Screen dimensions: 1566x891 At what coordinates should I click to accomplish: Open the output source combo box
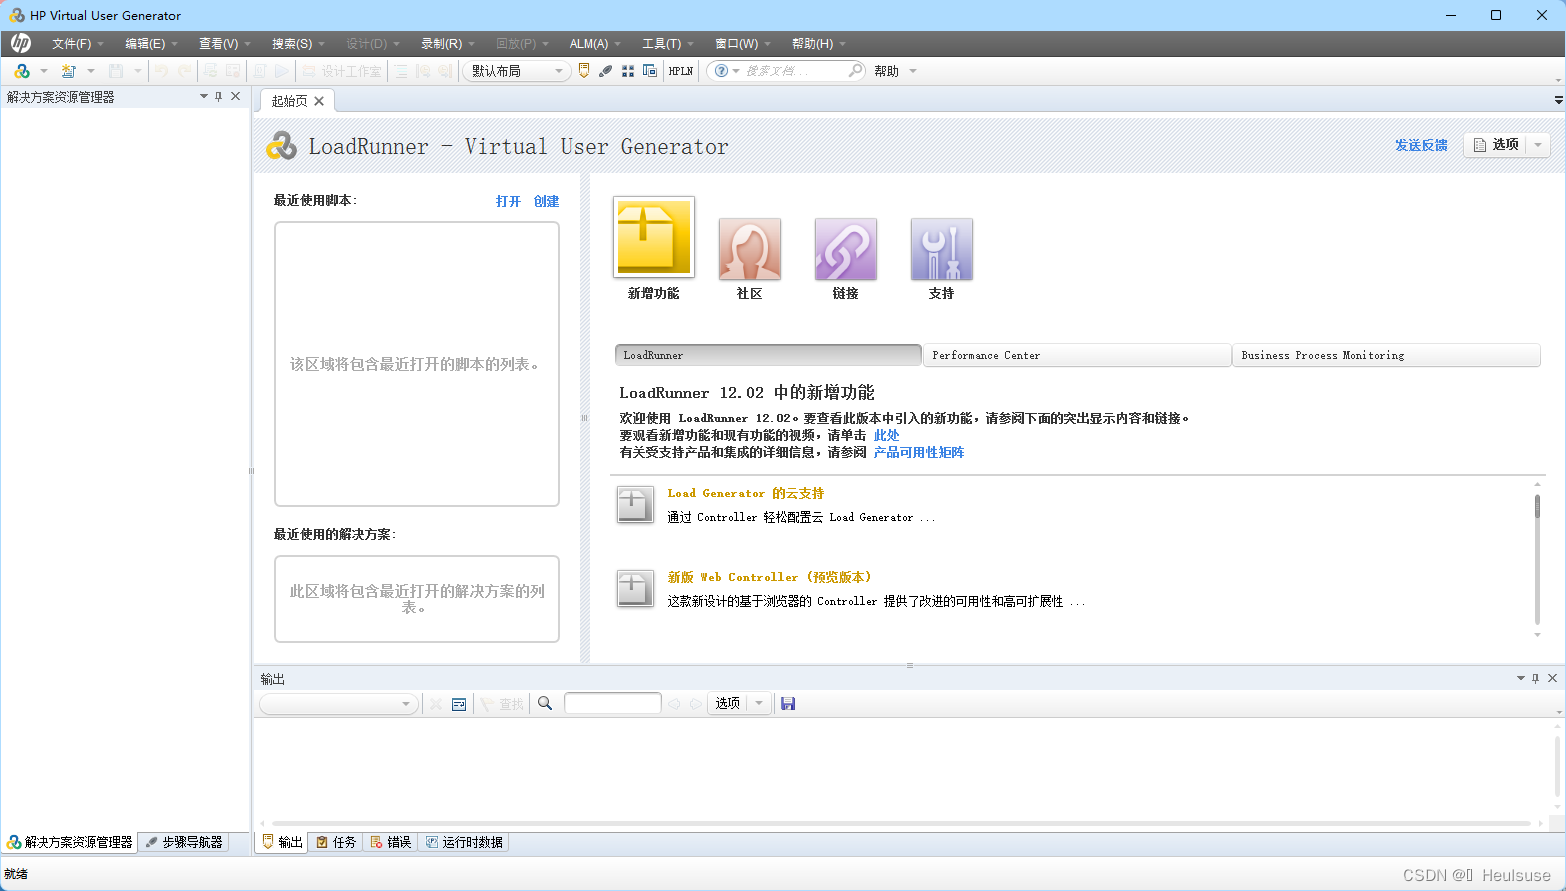tap(338, 704)
